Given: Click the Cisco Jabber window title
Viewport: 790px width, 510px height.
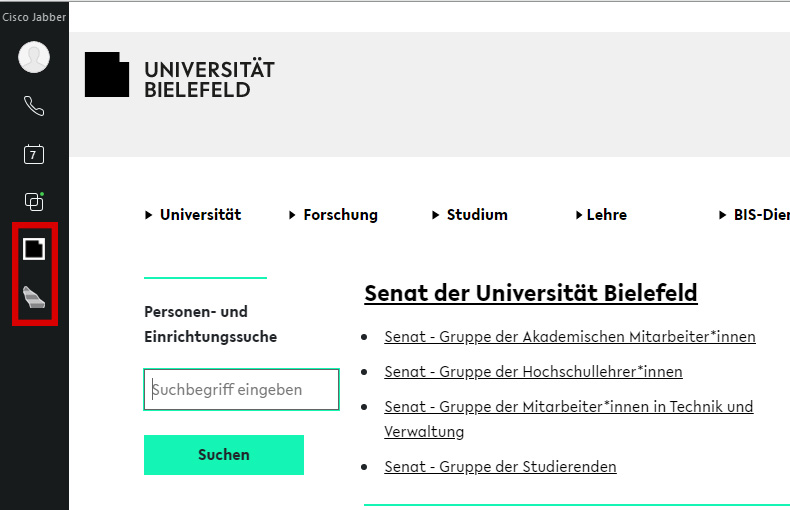Looking at the screenshot, I should click(34, 17).
